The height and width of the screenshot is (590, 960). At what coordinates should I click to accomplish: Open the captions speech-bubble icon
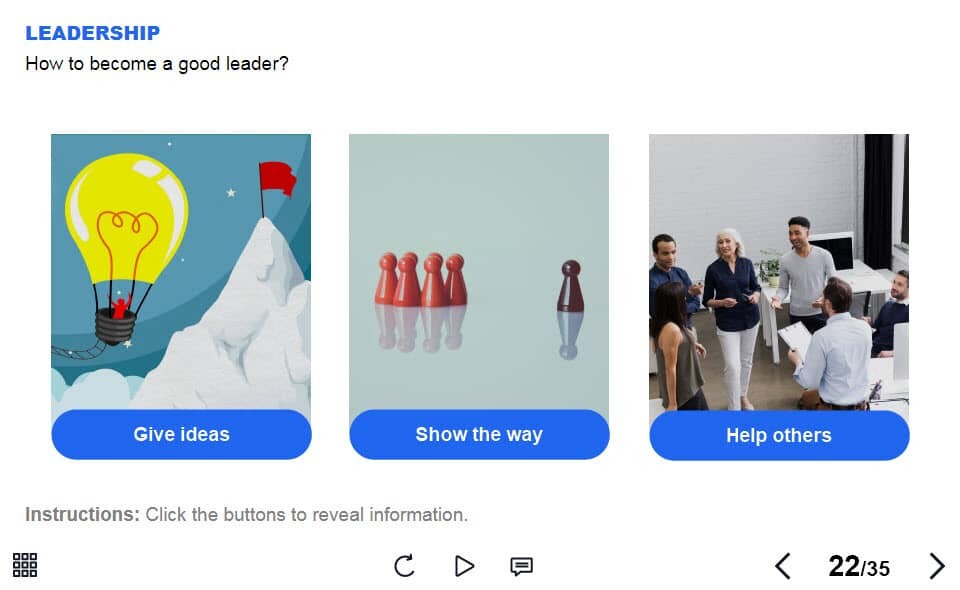coord(522,566)
